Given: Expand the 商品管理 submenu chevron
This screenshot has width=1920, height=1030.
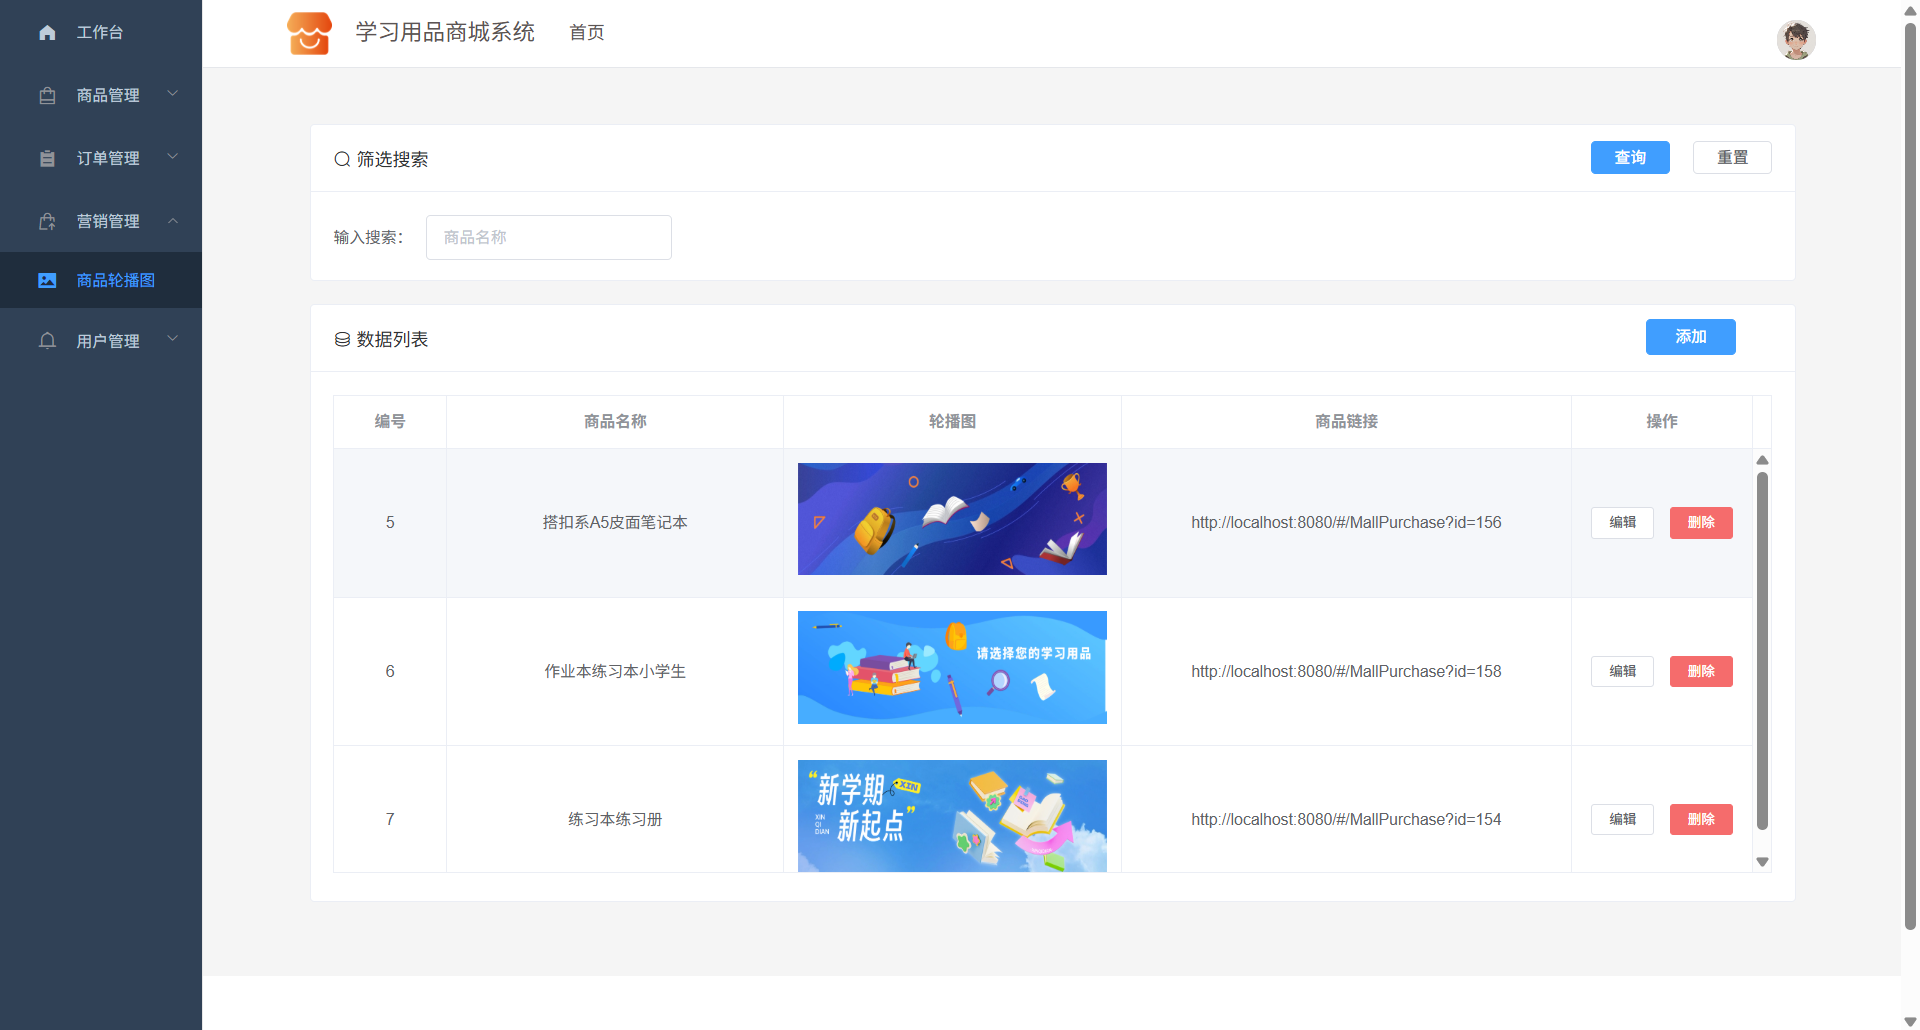Looking at the screenshot, I should click(x=173, y=94).
